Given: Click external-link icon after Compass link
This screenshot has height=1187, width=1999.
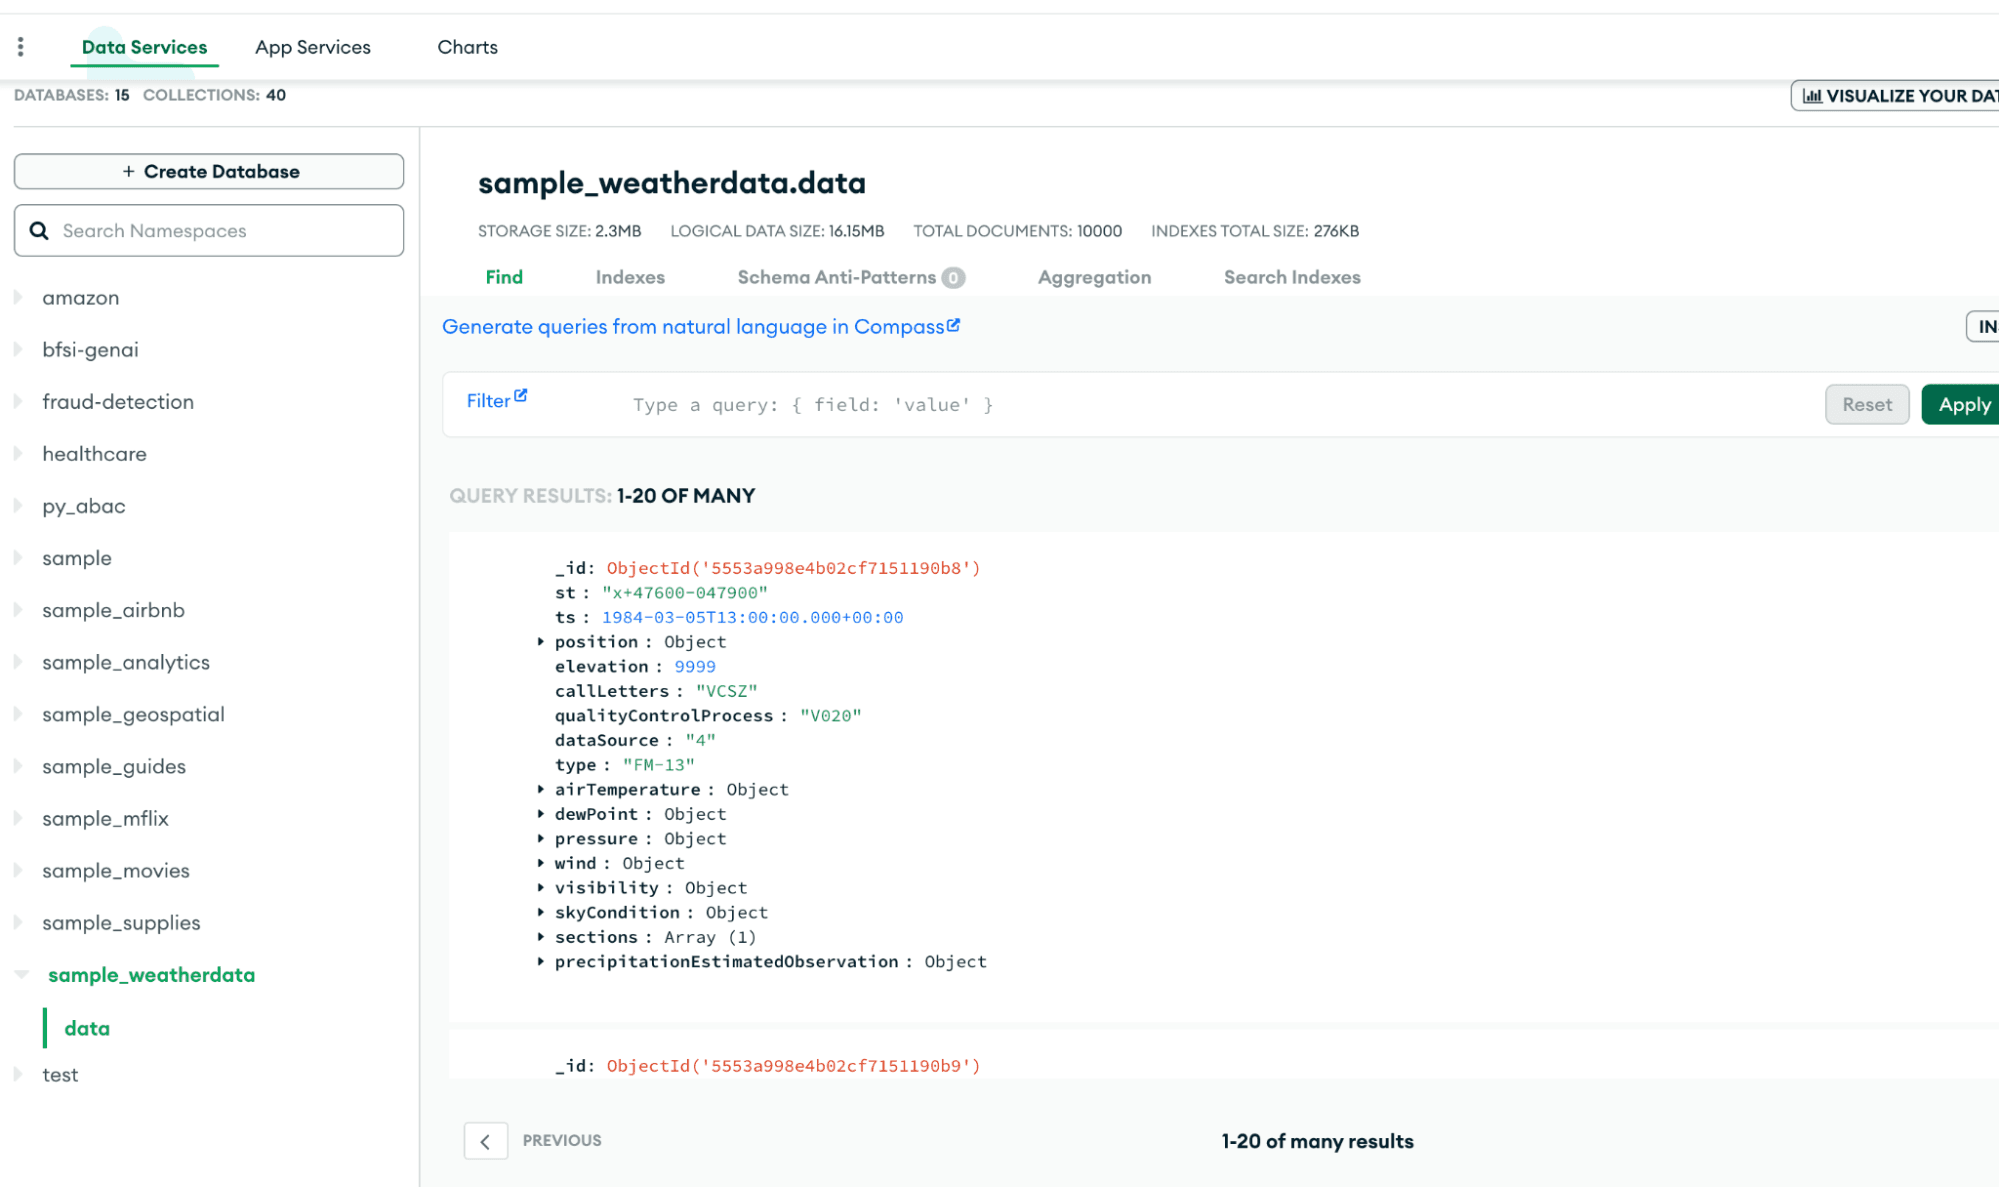Looking at the screenshot, I should (x=953, y=325).
